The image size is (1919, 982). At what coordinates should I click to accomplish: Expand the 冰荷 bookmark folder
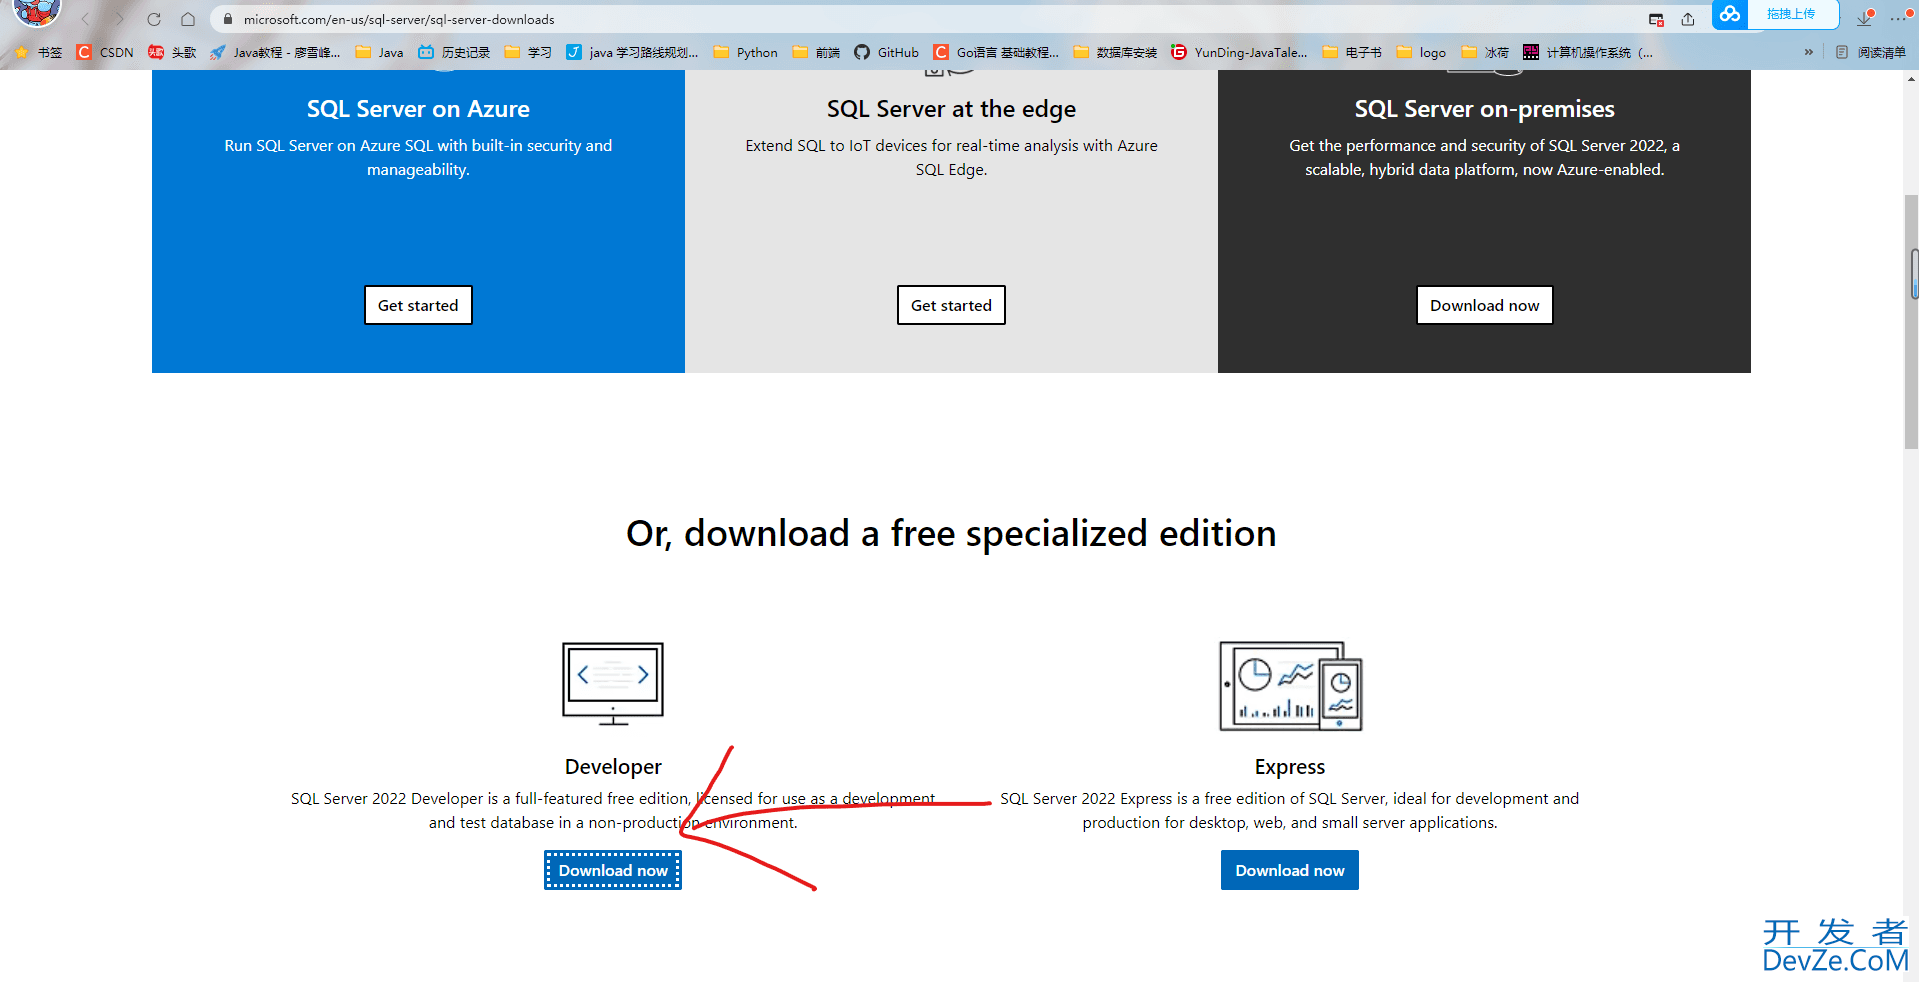coord(1485,52)
